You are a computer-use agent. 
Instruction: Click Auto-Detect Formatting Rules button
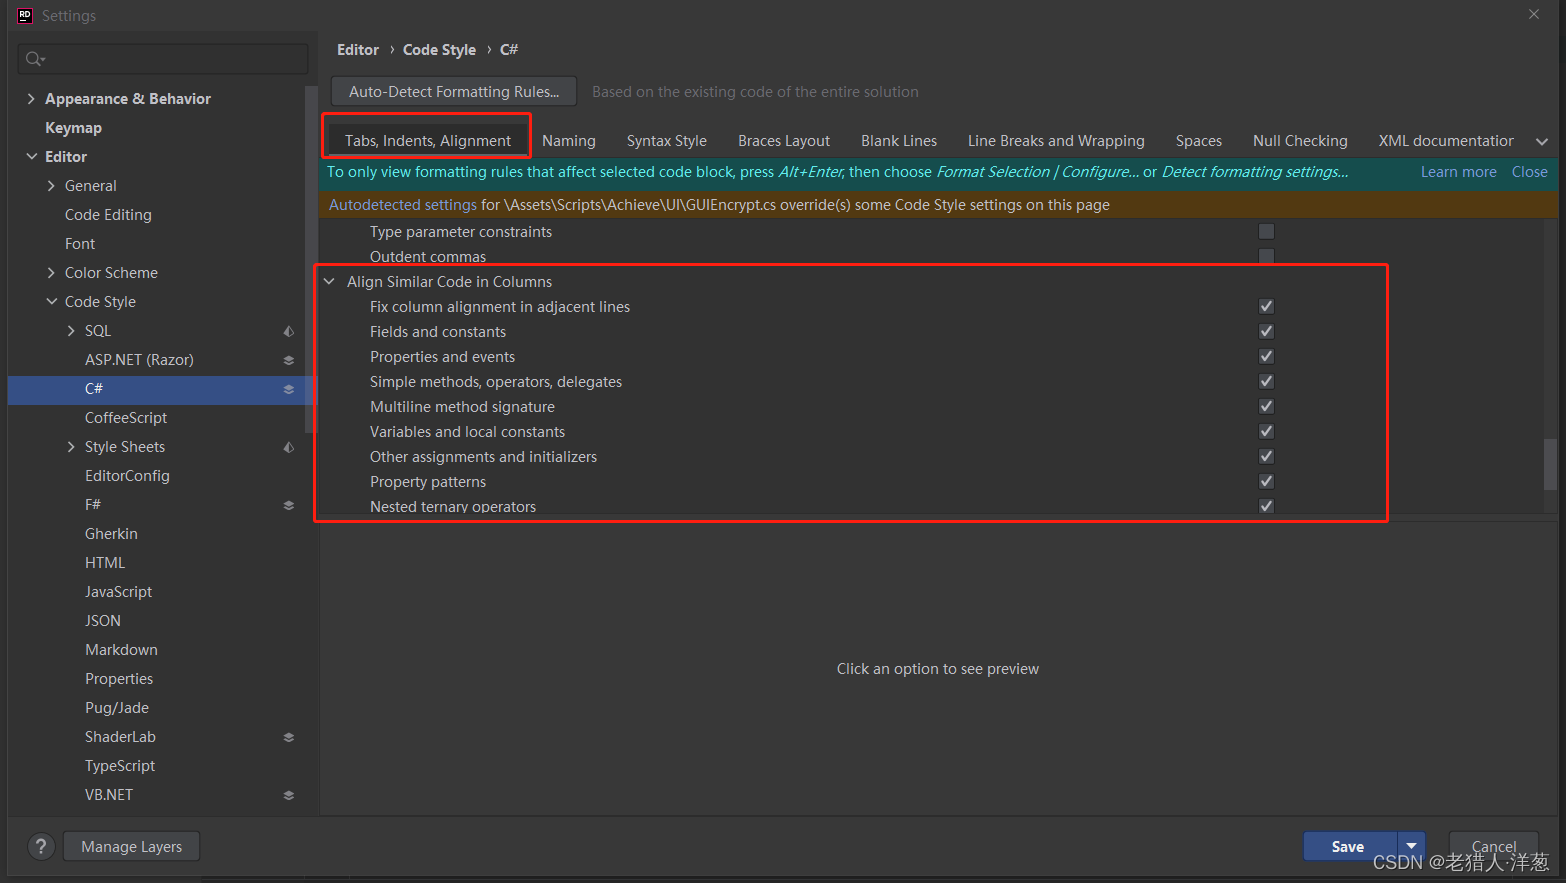coord(454,91)
